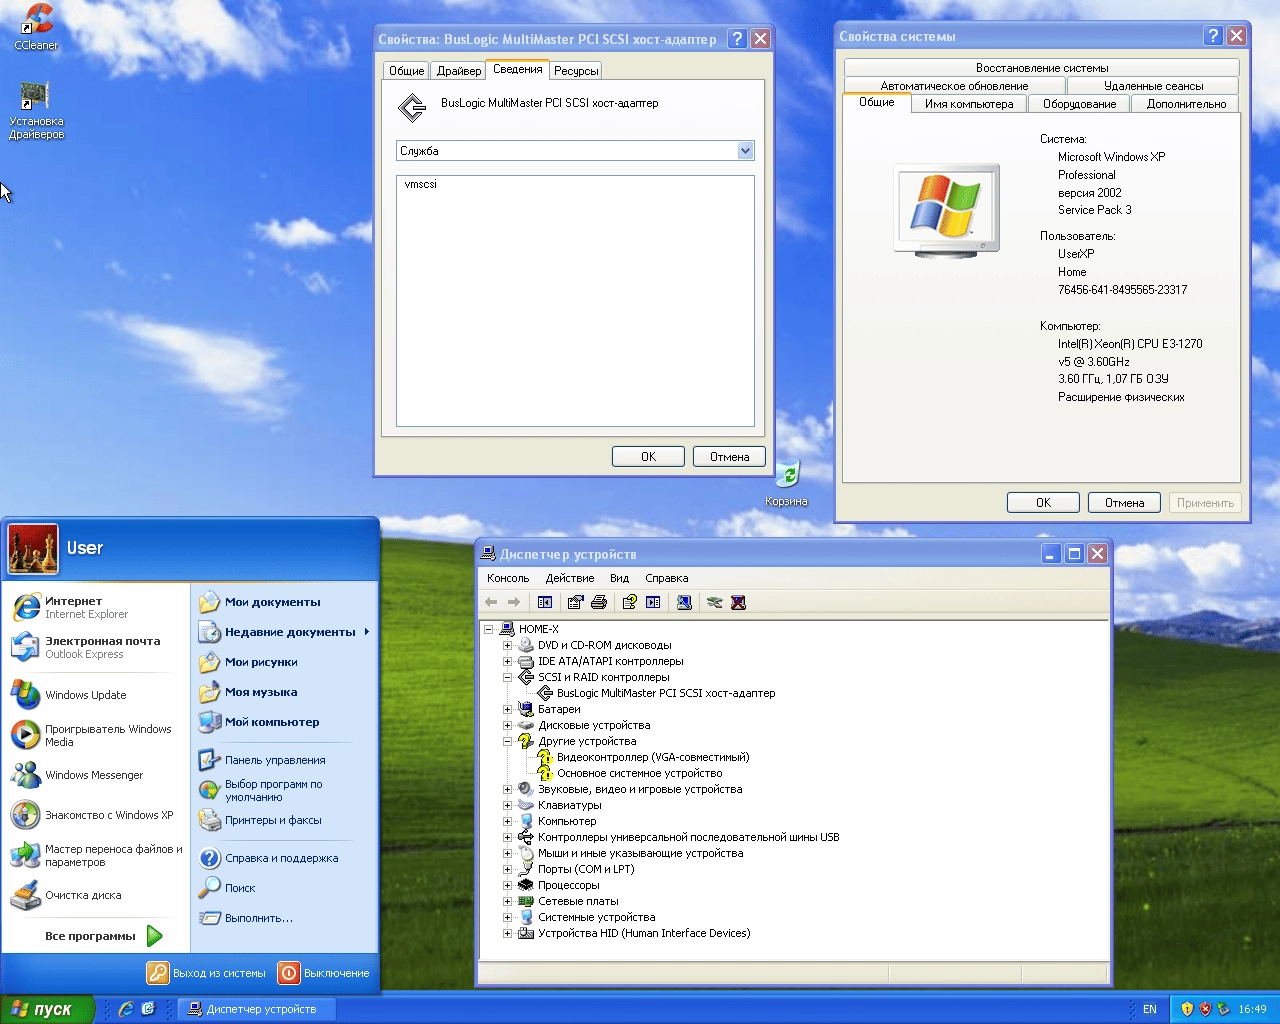Launch Windows Update from Start menu
This screenshot has width=1280, height=1024.
click(x=96, y=695)
